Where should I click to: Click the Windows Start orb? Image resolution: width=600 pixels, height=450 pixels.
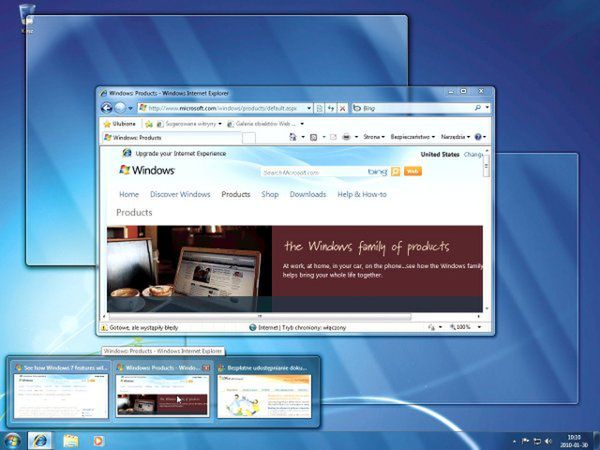pyautogui.click(x=11, y=441)
